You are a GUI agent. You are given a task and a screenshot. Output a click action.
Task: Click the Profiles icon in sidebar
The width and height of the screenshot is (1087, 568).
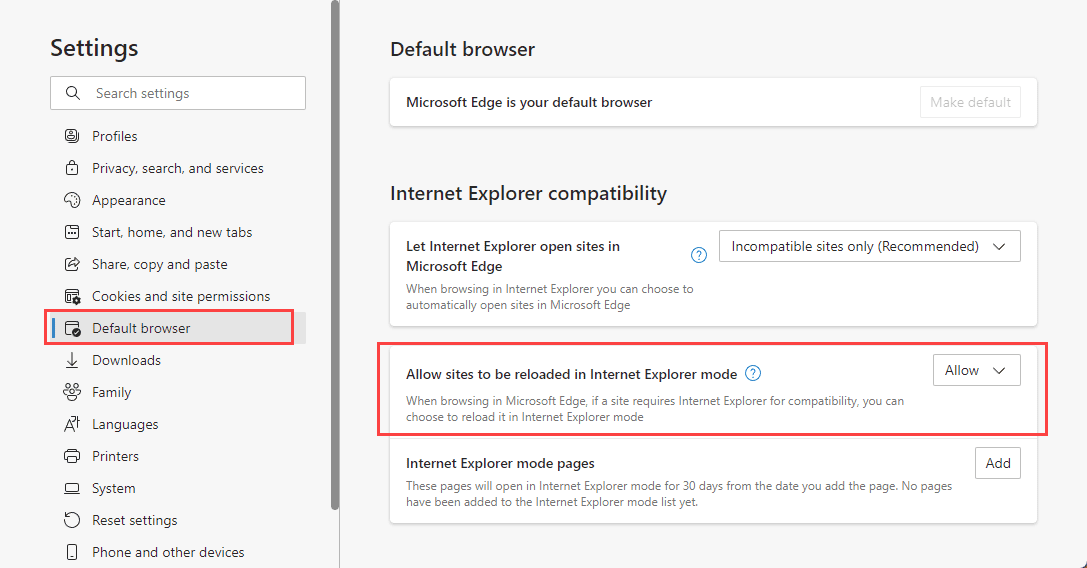(x=71, y=136)
